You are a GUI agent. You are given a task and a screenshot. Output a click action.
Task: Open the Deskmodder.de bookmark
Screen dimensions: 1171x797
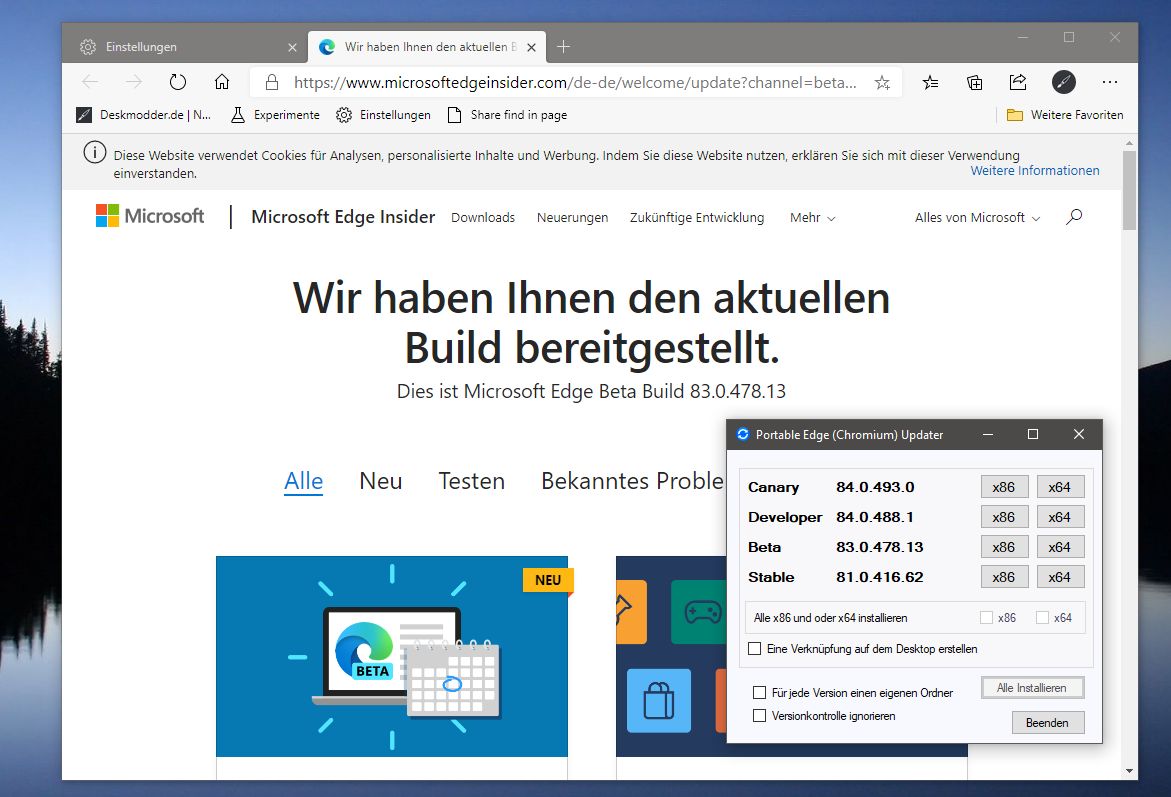tap(143, 115)
